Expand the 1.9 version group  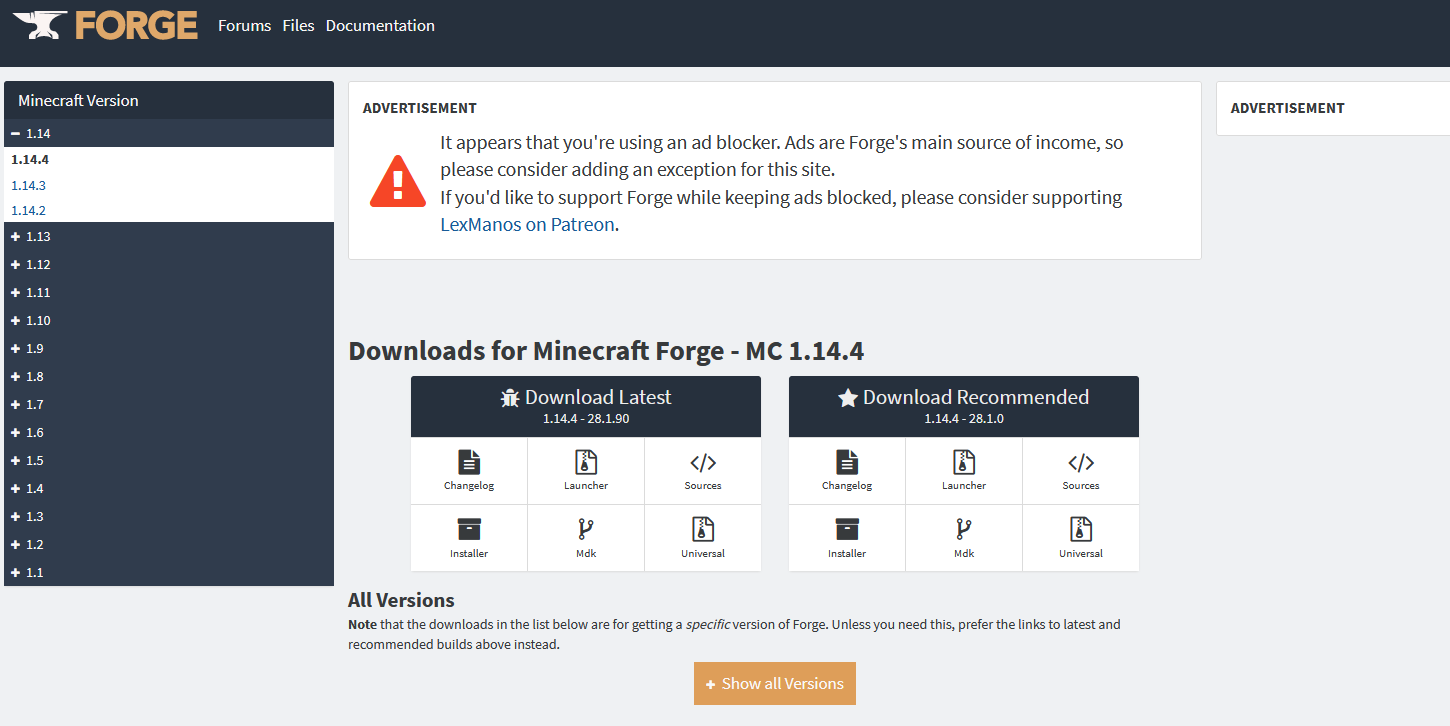coord(169,348)
